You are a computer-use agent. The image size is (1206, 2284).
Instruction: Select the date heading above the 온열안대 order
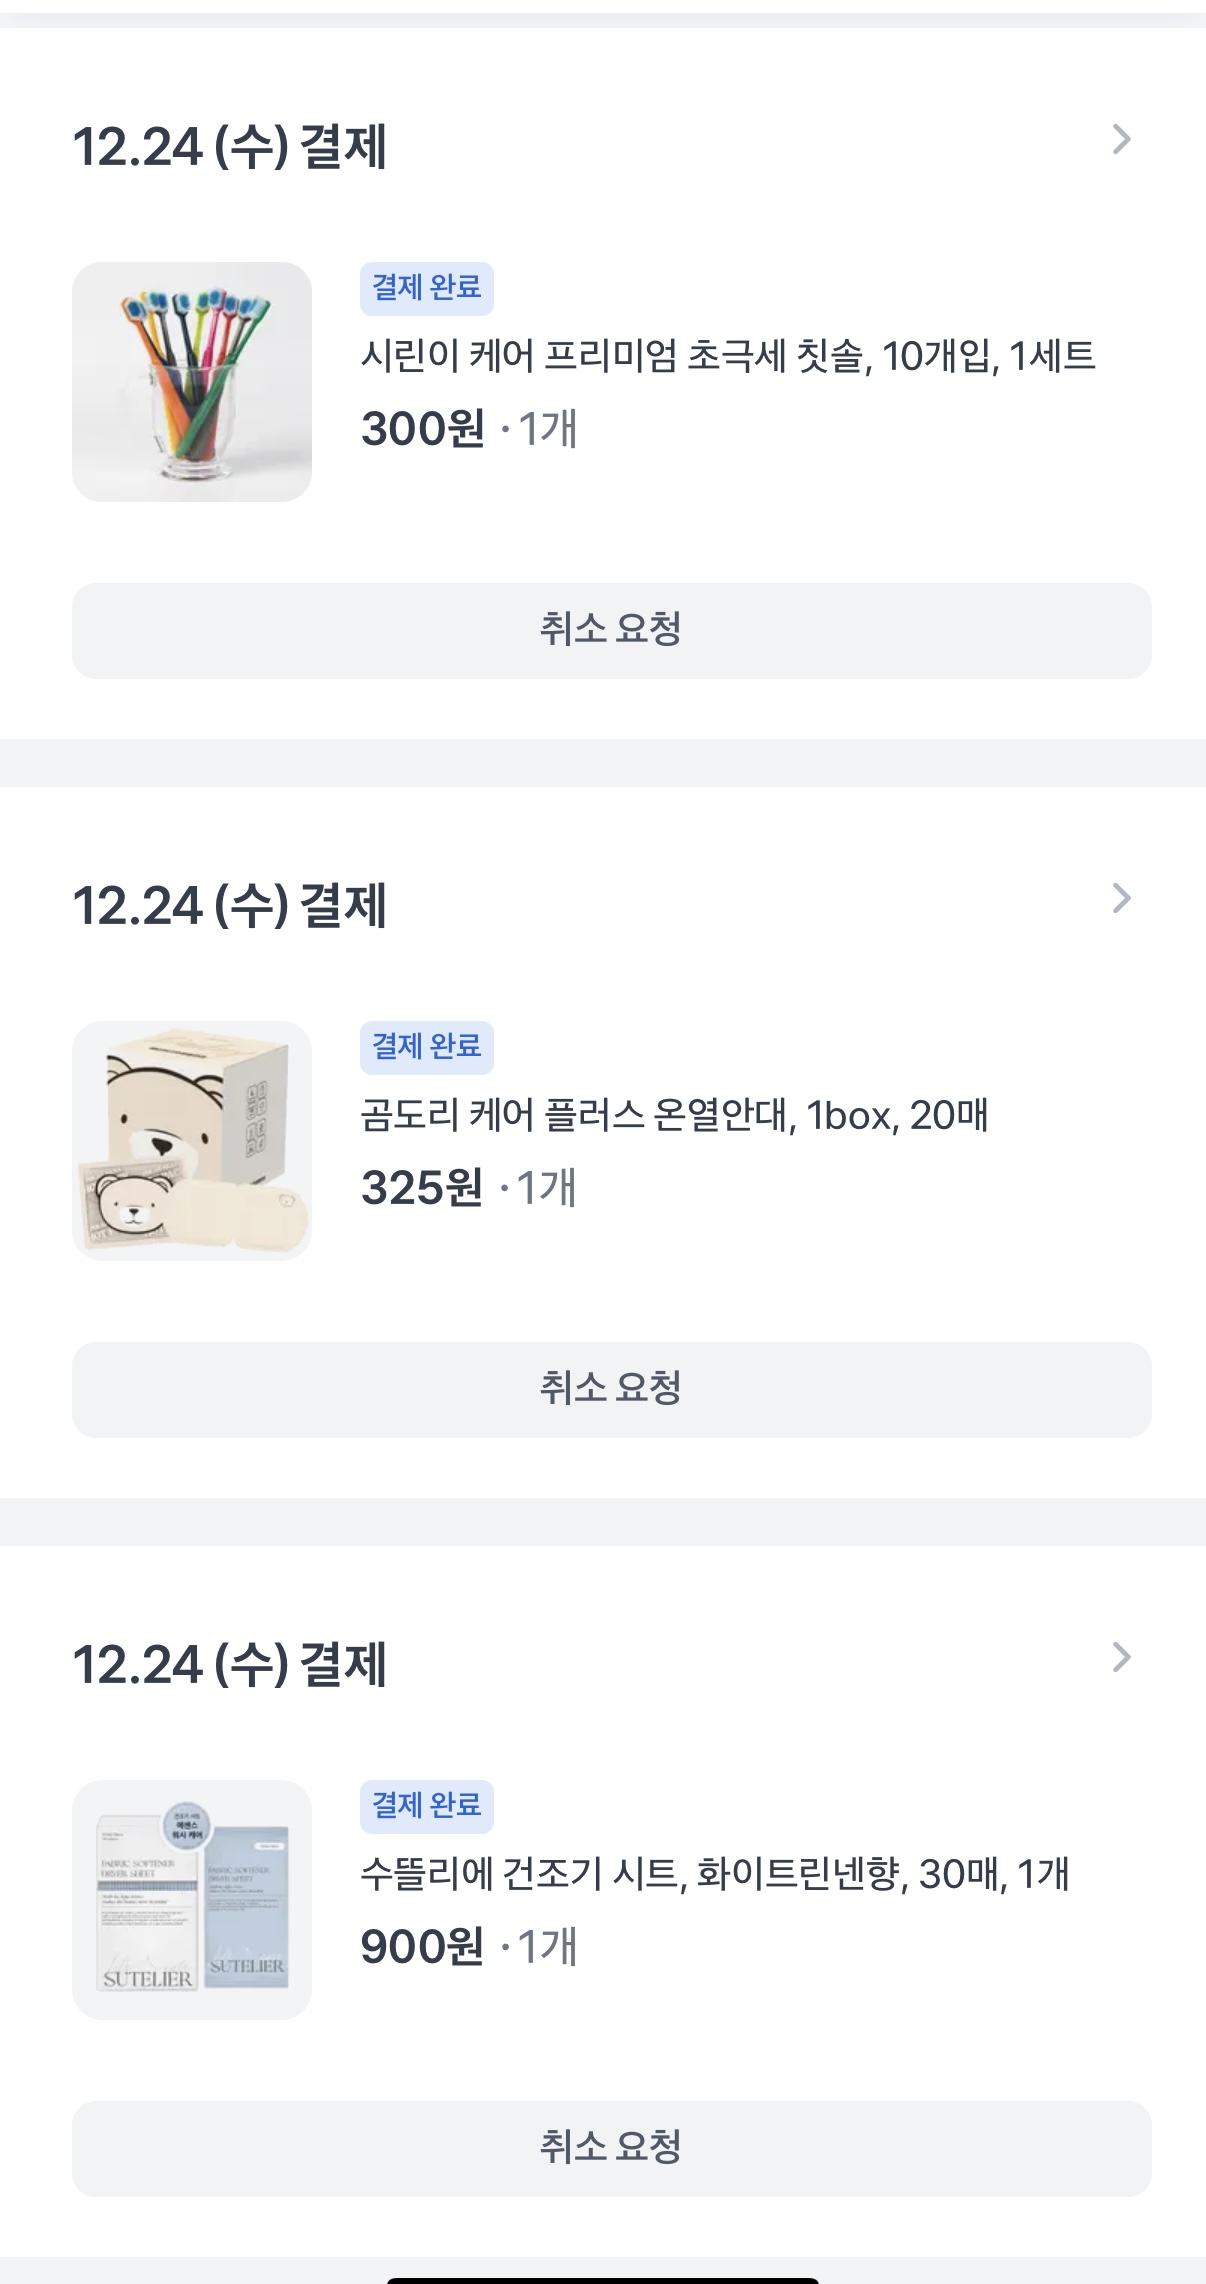pyautogui.click(x=230, y=906)
